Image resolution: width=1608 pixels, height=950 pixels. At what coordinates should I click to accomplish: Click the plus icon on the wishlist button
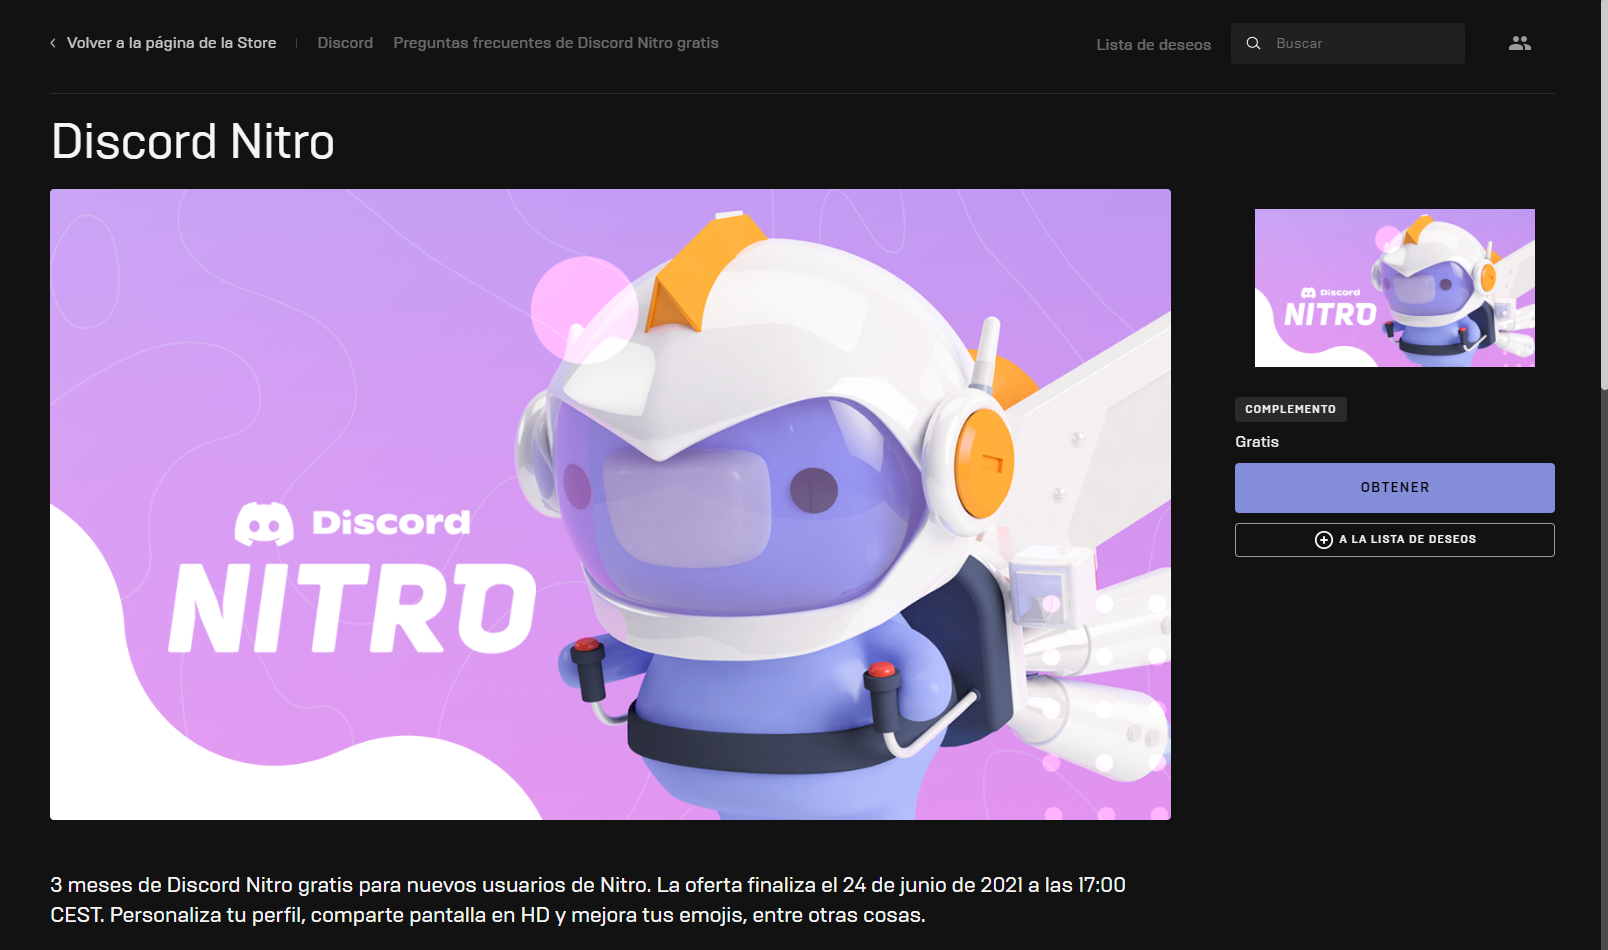point(1323,539)
